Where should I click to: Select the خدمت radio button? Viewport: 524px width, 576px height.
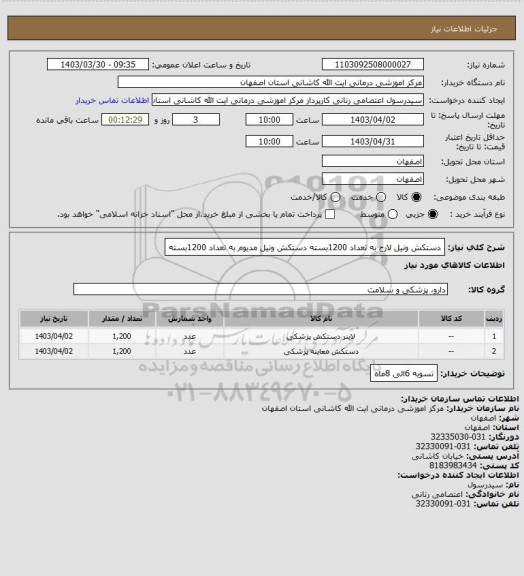[381, 197]
